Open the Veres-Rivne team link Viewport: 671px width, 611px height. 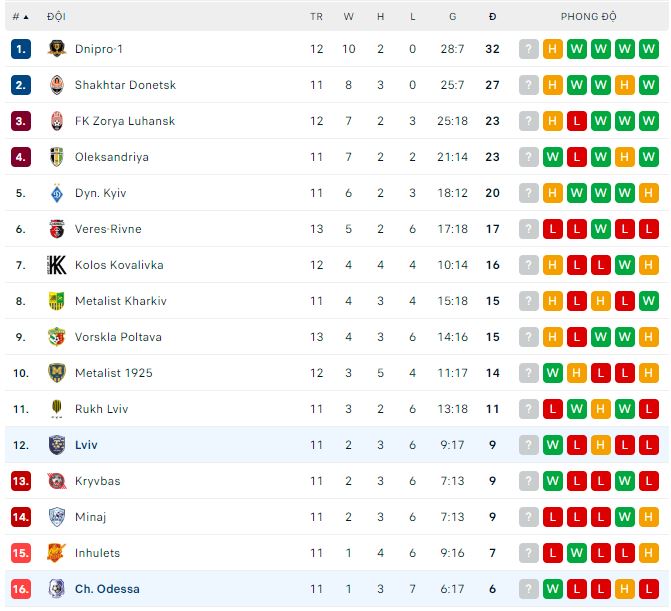click(x=108, y=229)
